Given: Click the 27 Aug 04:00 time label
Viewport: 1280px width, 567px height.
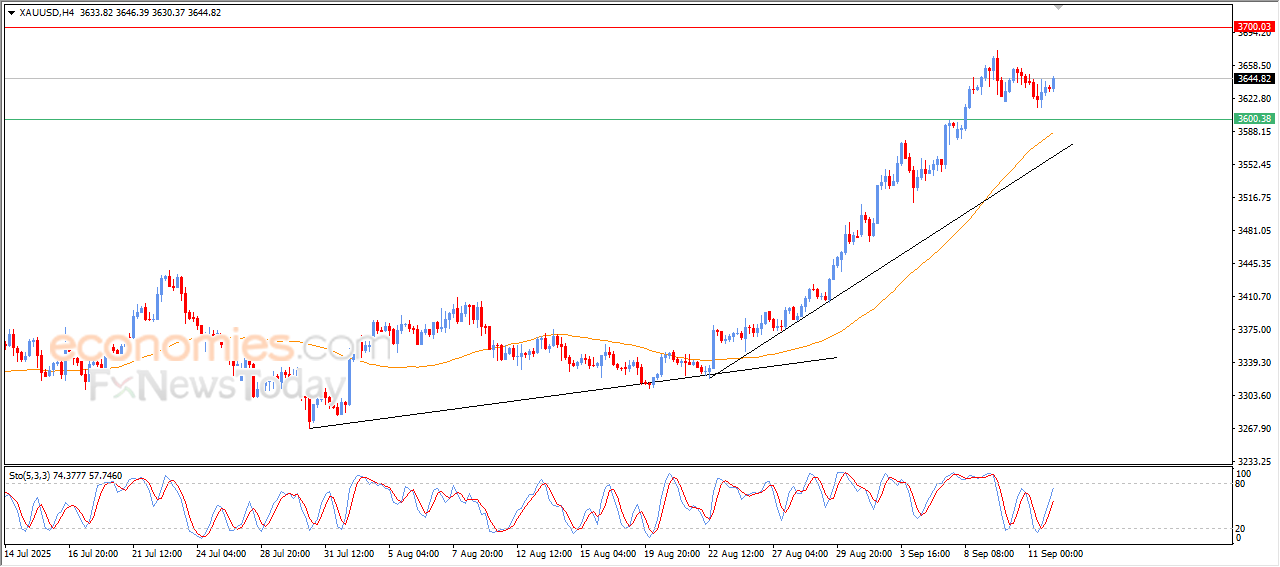Looking at the screenshot, I should click(799, 553).
